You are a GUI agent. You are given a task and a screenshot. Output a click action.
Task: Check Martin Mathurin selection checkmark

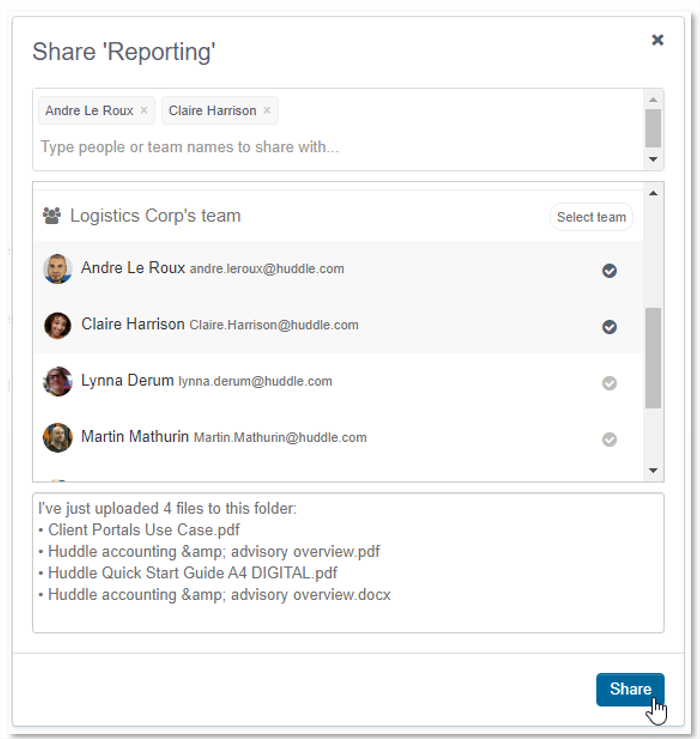point(609,439)
